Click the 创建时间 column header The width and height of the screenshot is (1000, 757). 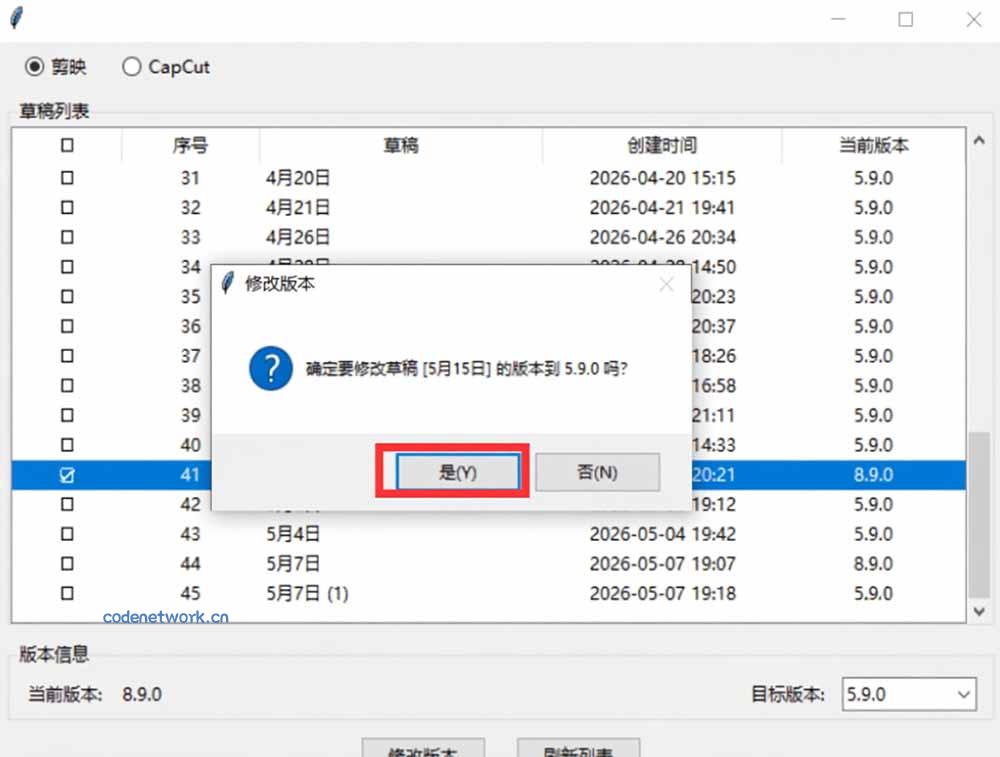(662, 145)
